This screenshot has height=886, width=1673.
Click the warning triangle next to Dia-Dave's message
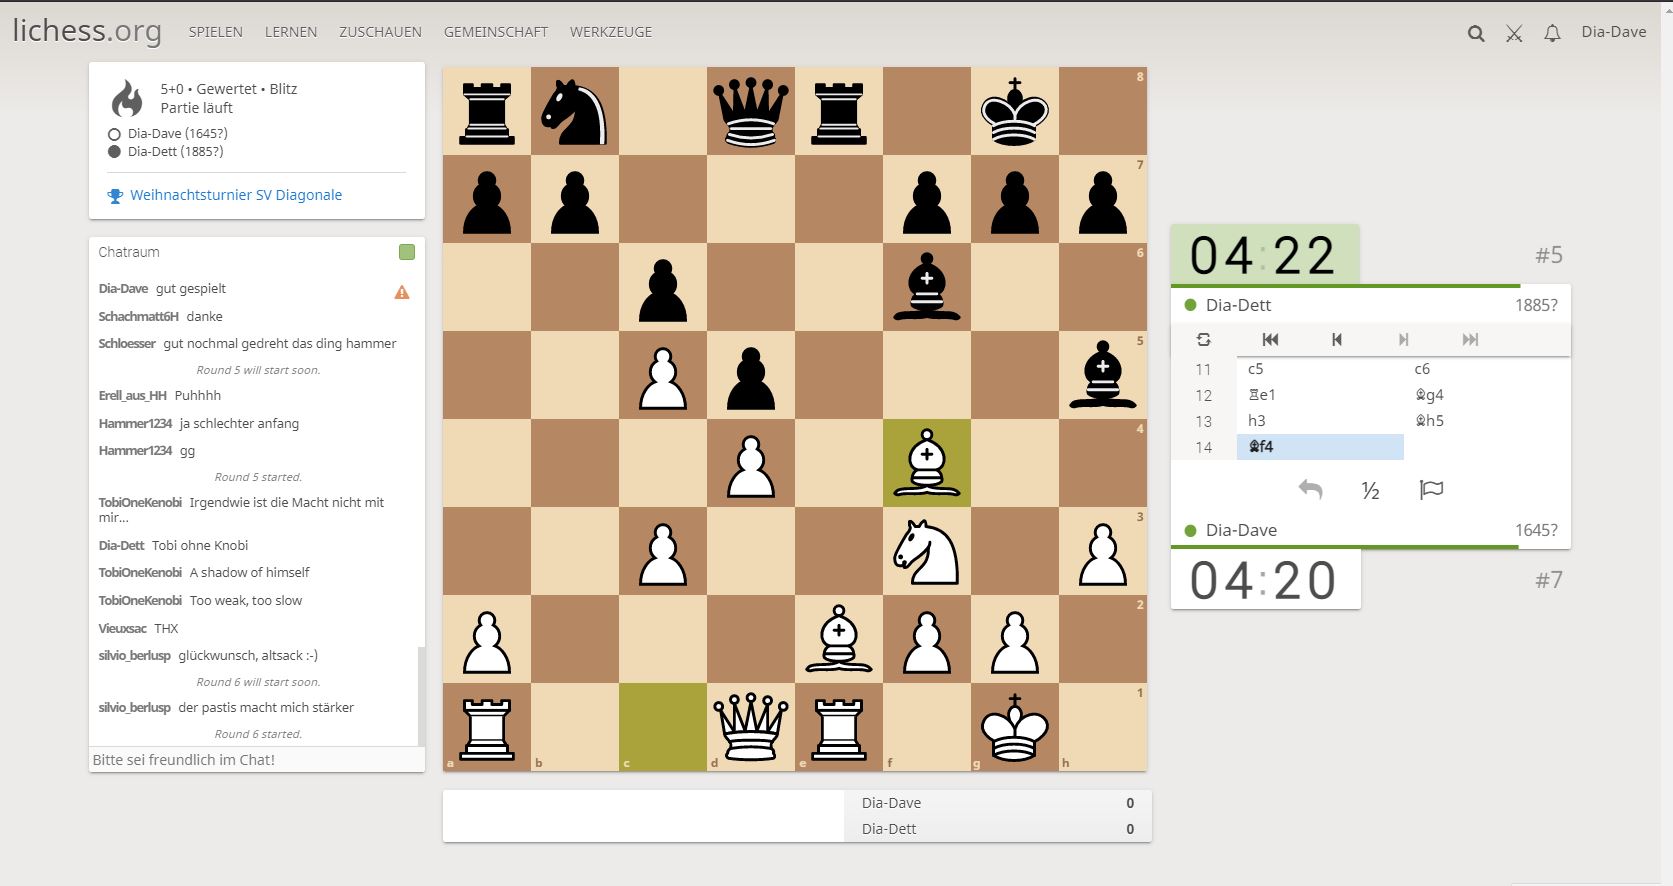coord(402,292)
